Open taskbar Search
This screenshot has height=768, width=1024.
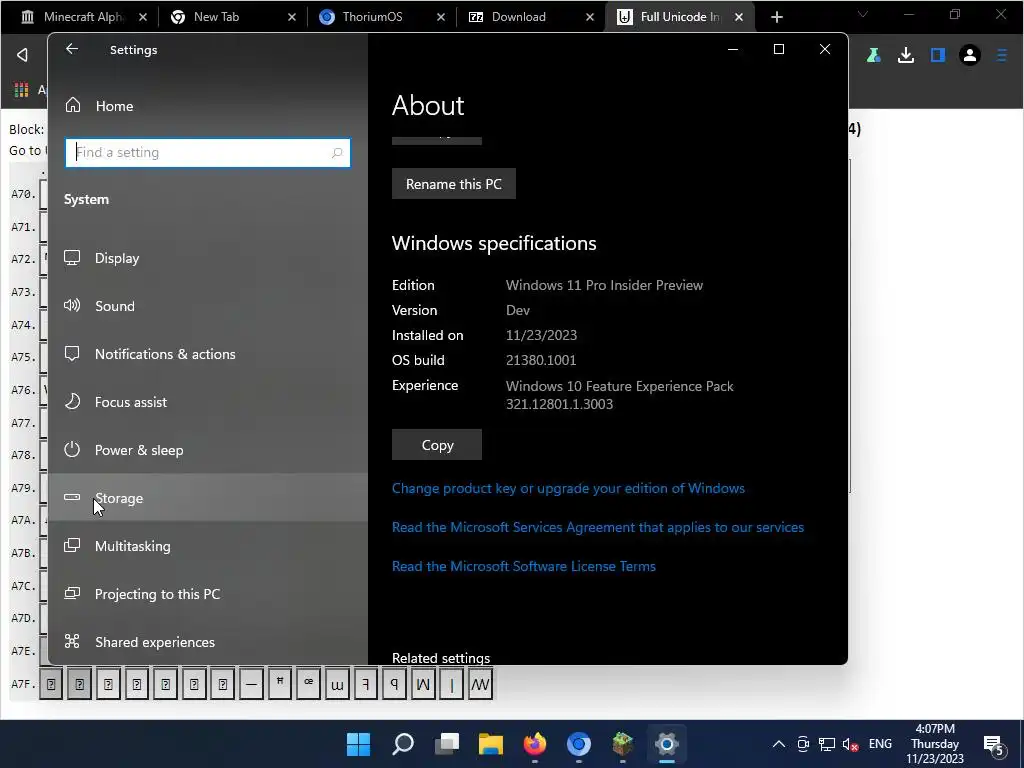point(402,744)
